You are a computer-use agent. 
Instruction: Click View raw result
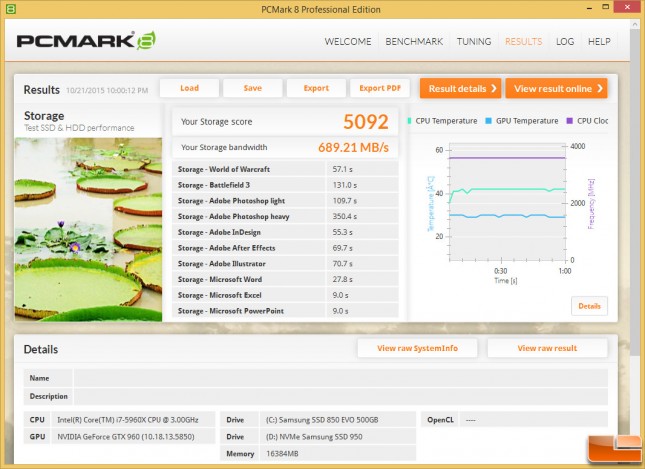pyautogui.click(x=547, y=348)
